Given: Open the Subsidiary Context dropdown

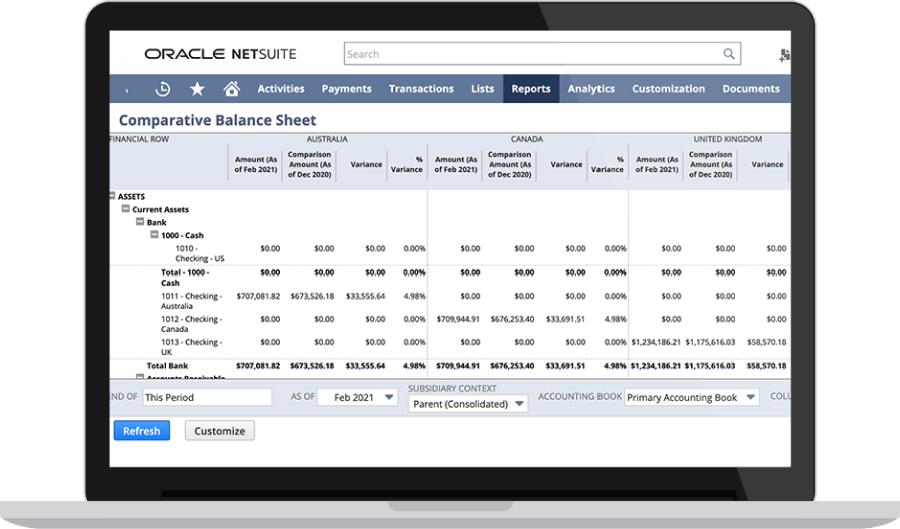Looking at the screenshot, I should pyautogui.click(x=468, y=404).
